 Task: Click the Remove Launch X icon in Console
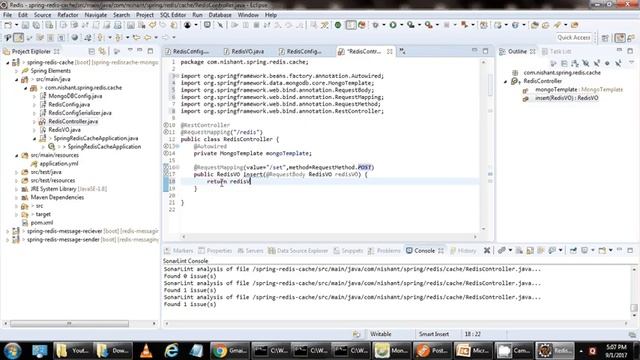(x=487, y=250)
